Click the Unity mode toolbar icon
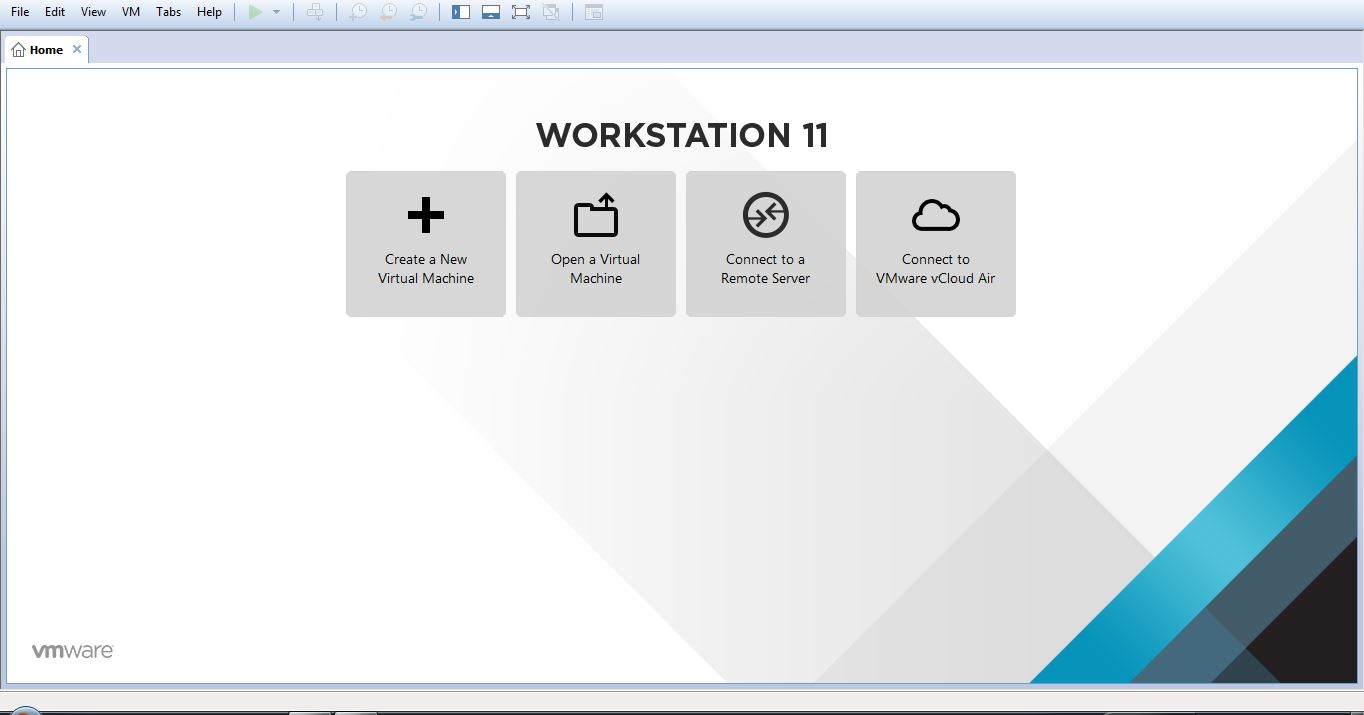Viewport: 1364px width, 715px height. [551, 12]
